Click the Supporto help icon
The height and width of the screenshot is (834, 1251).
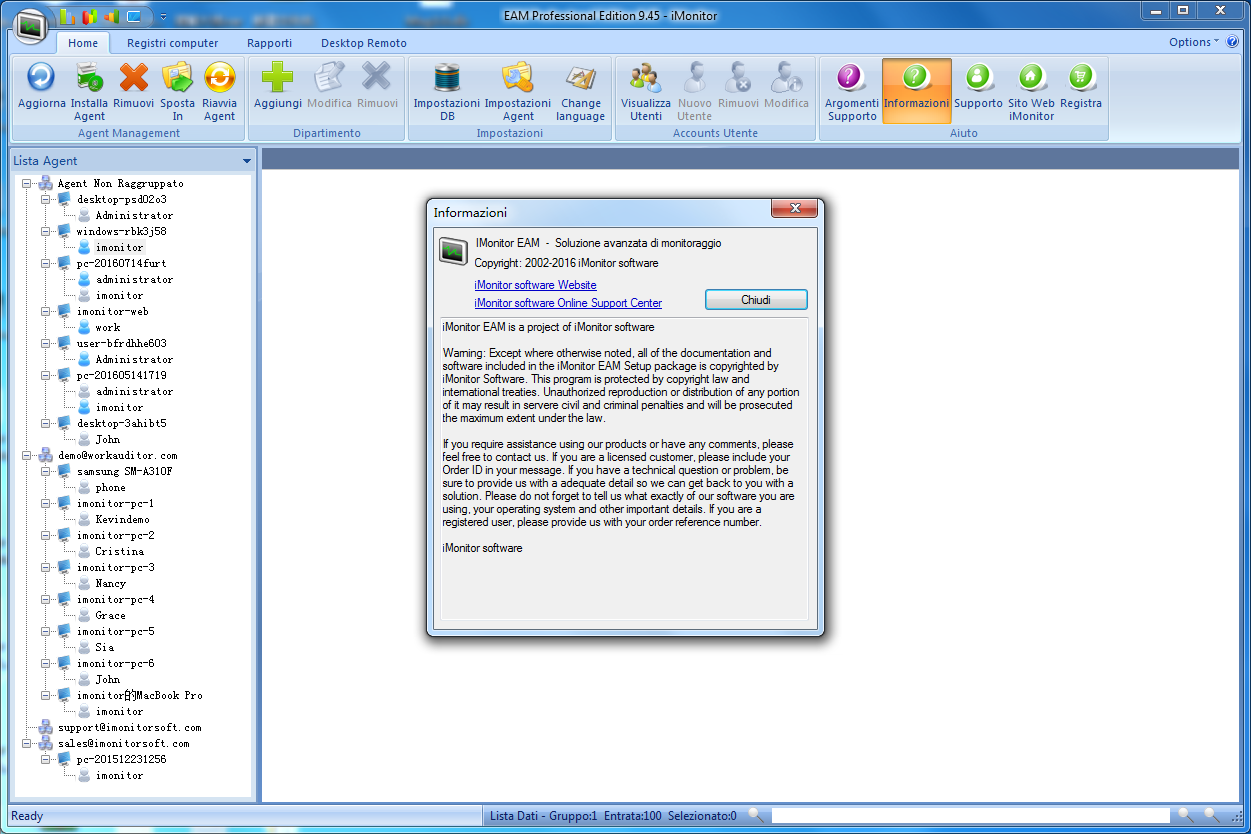[978, 78]
